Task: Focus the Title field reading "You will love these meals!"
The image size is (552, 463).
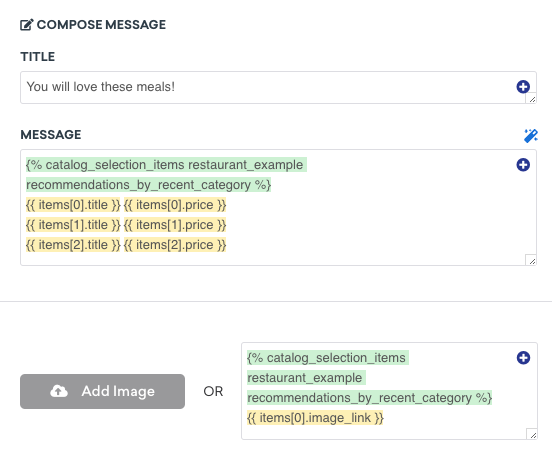Action: 278,87
